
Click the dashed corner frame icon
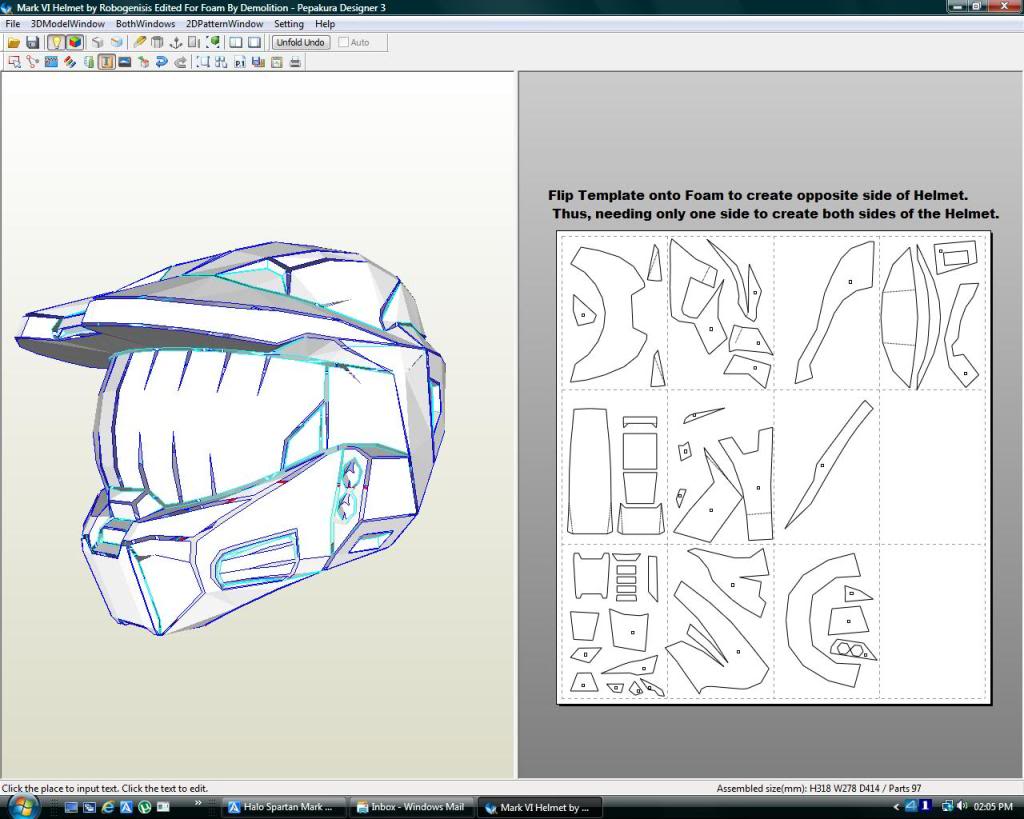203,63
